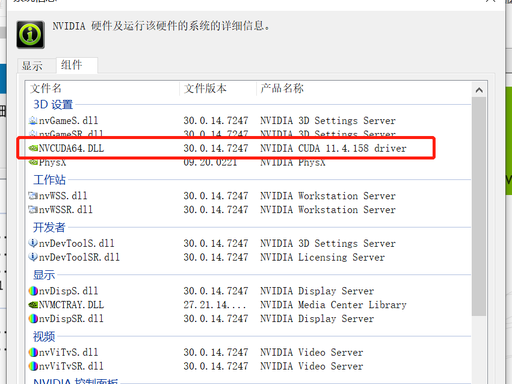The height and width of the screenshot is (384, 512).
Task: Click the nvGameS.dll file icon
Action: pyautogui.click(x=33, y=120)
